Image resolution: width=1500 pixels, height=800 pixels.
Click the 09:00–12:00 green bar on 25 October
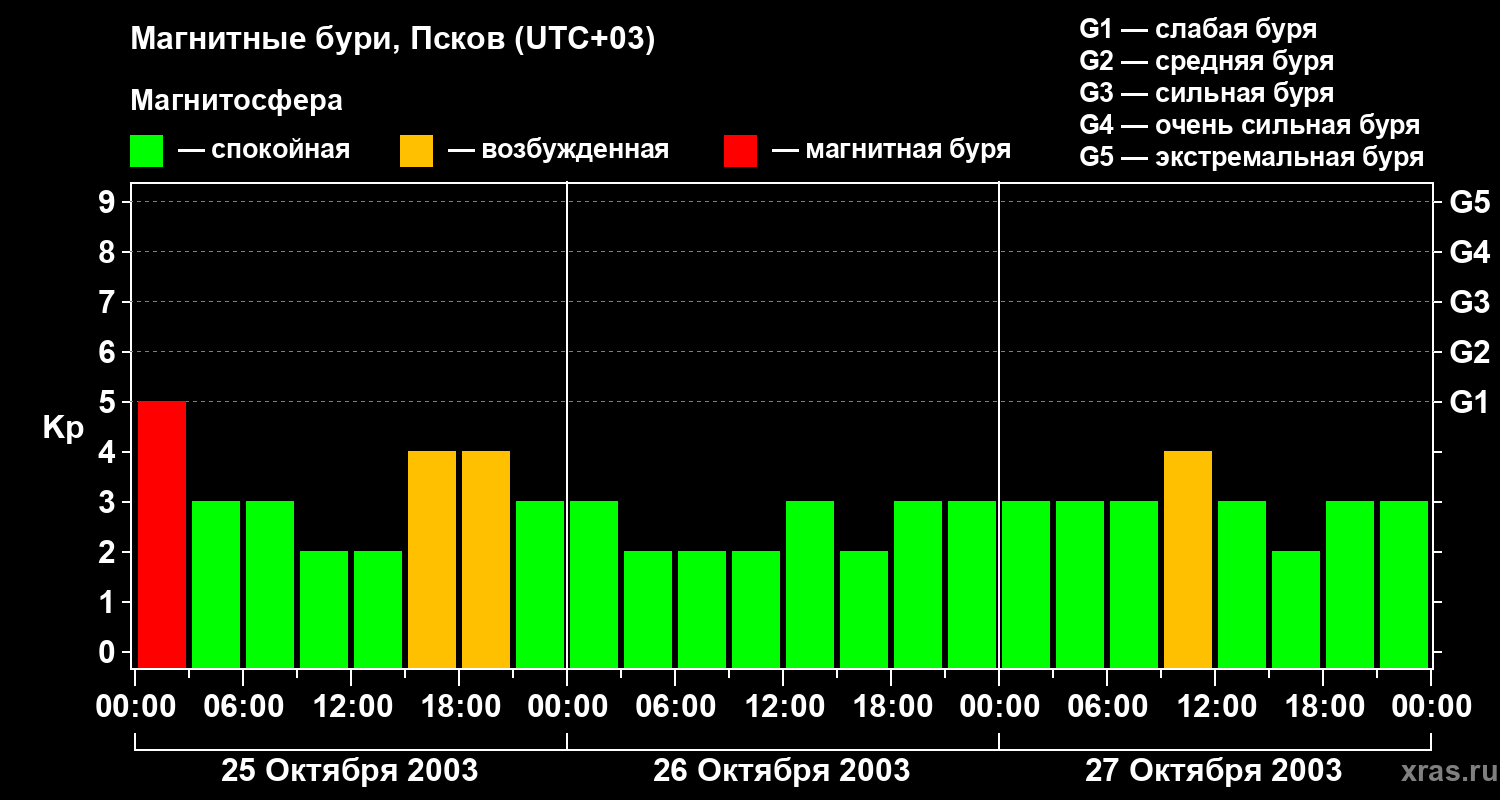(324, 610)
